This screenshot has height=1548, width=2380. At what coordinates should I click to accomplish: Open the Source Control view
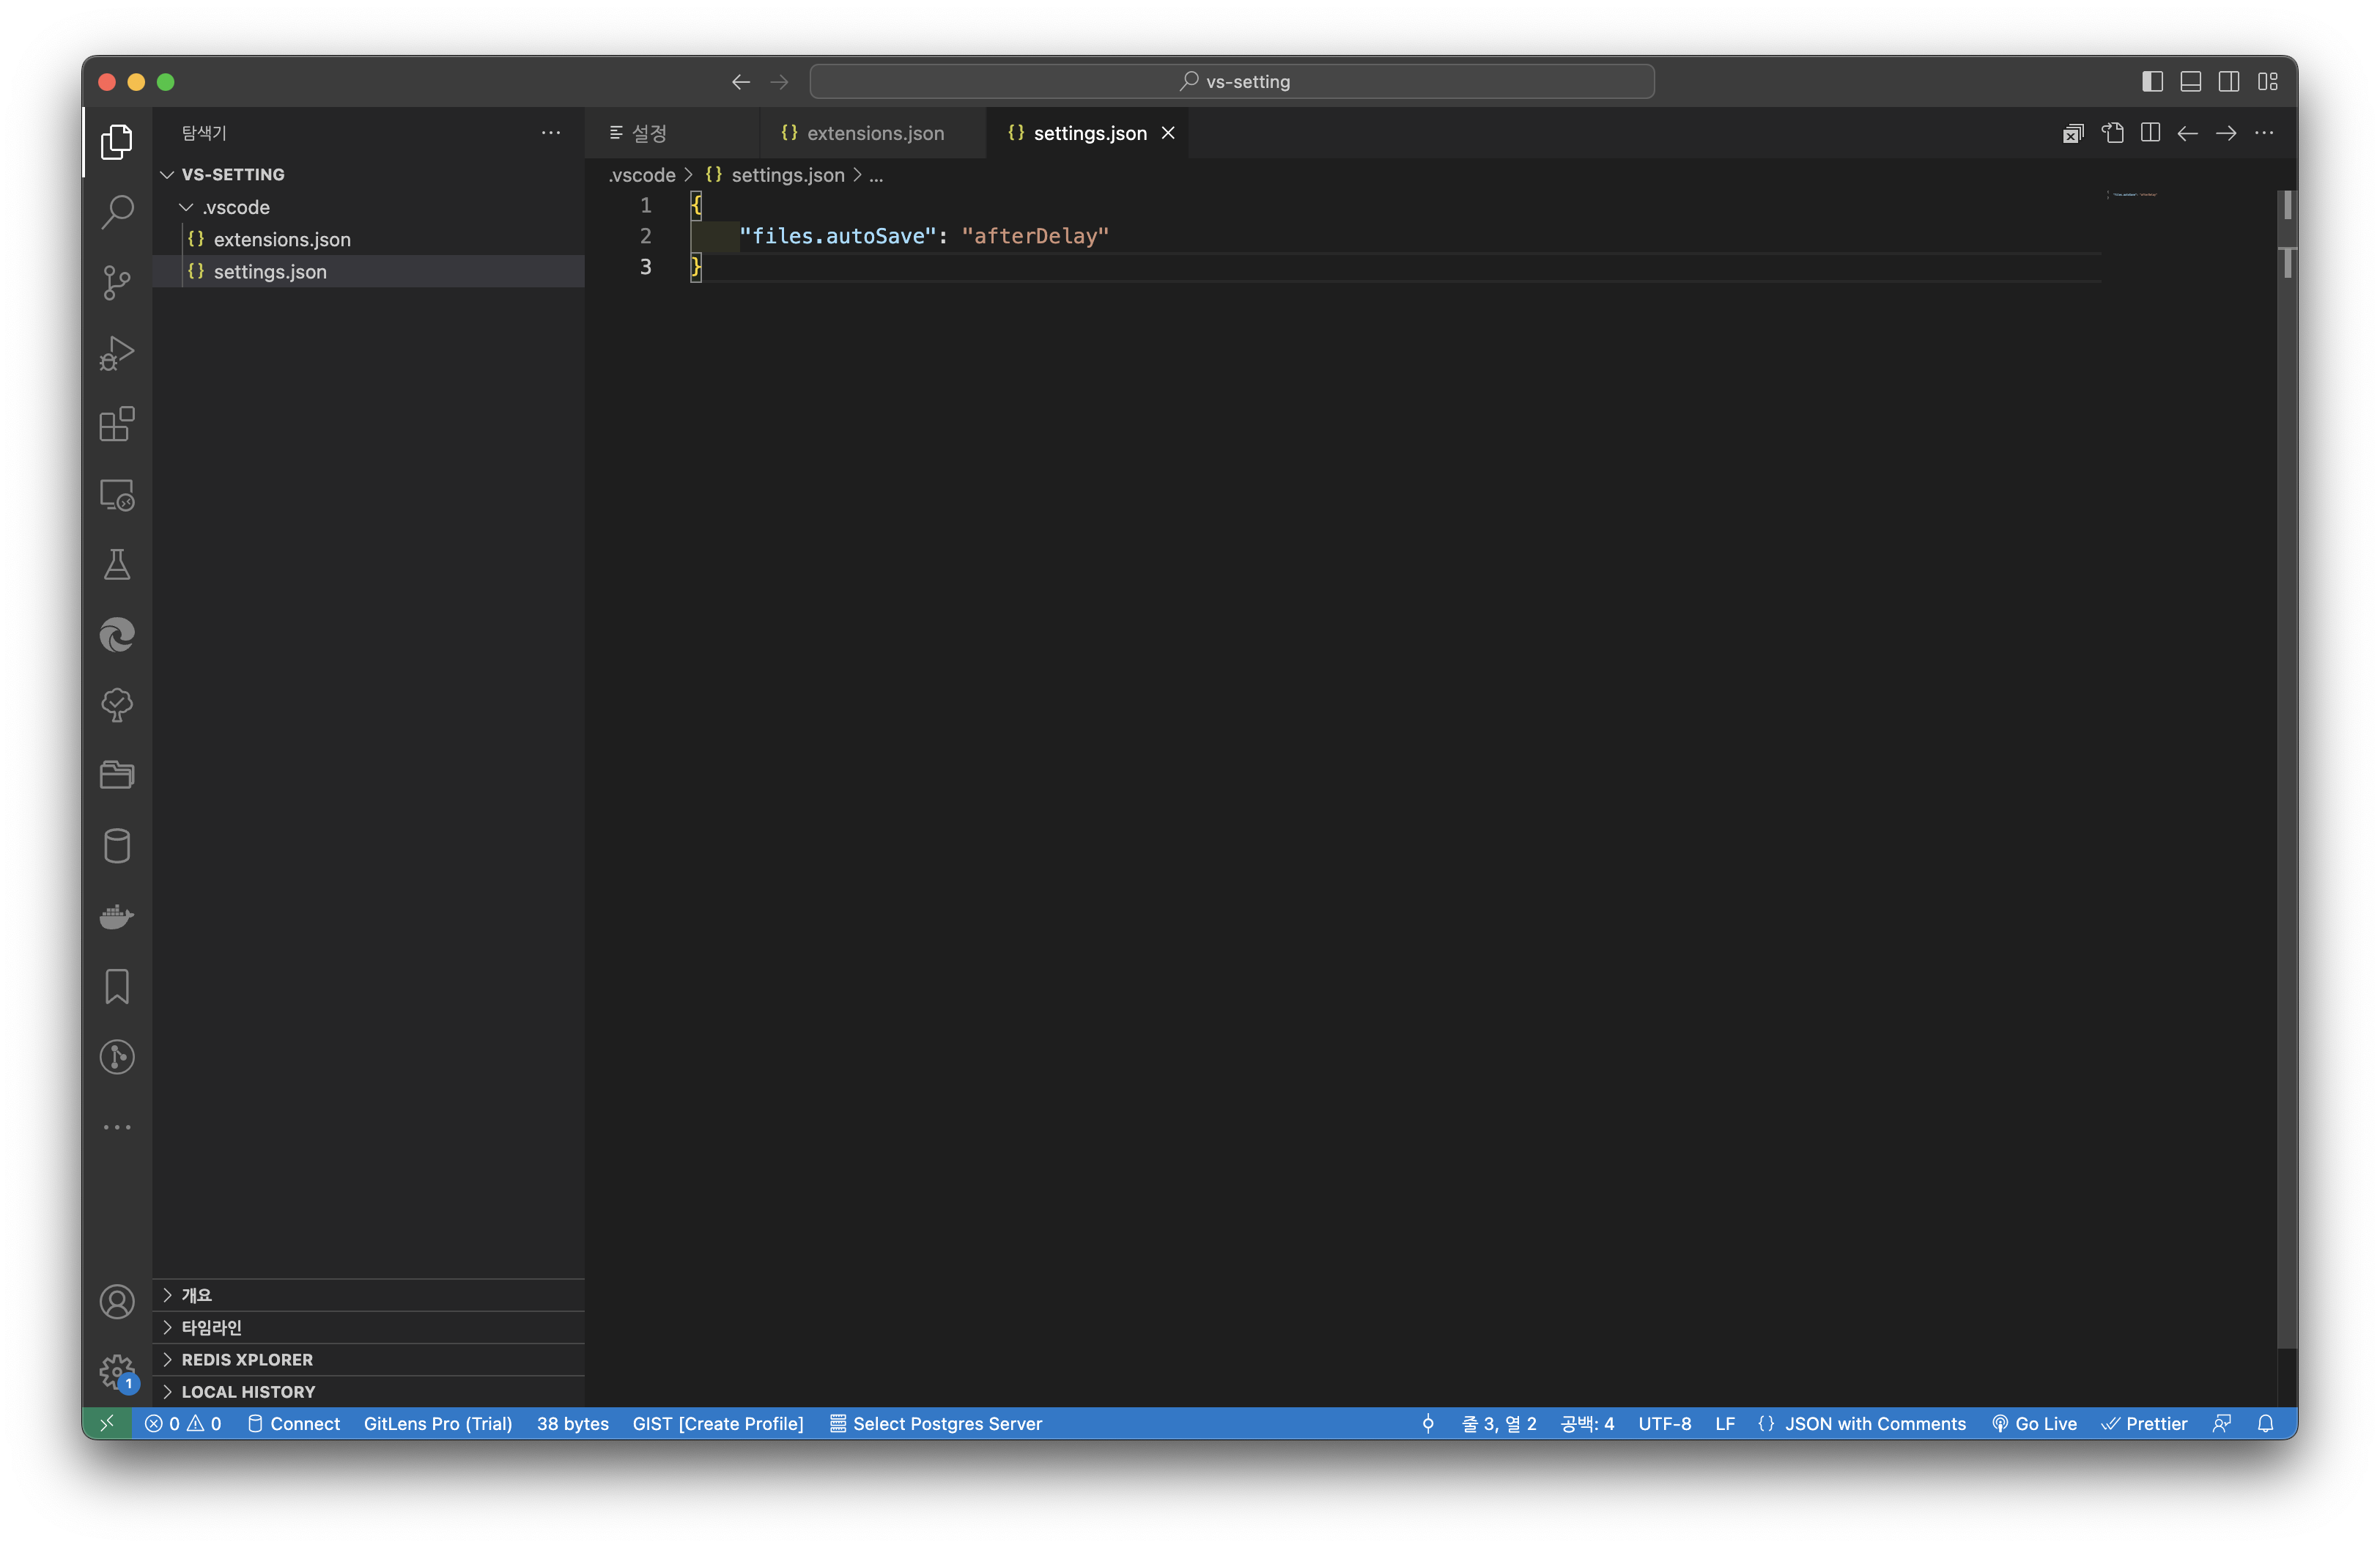pos(117,283)
